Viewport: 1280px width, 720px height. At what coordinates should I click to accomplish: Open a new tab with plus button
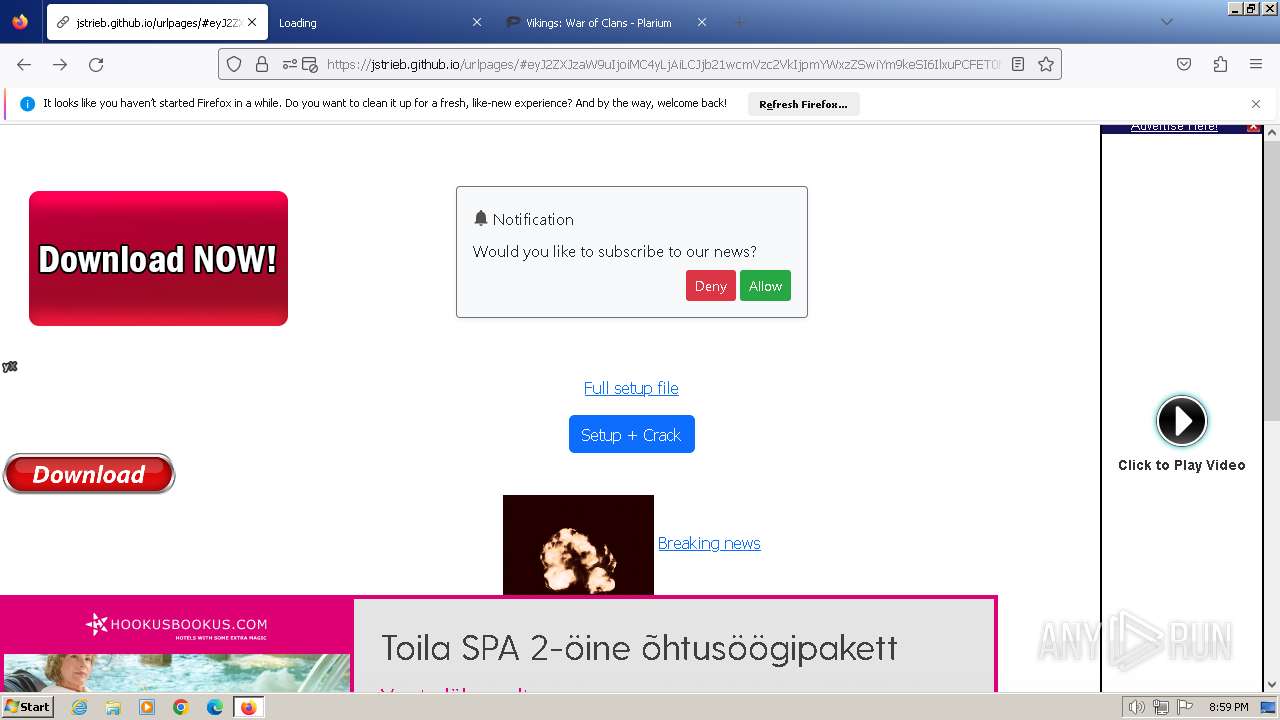[740, 22]
